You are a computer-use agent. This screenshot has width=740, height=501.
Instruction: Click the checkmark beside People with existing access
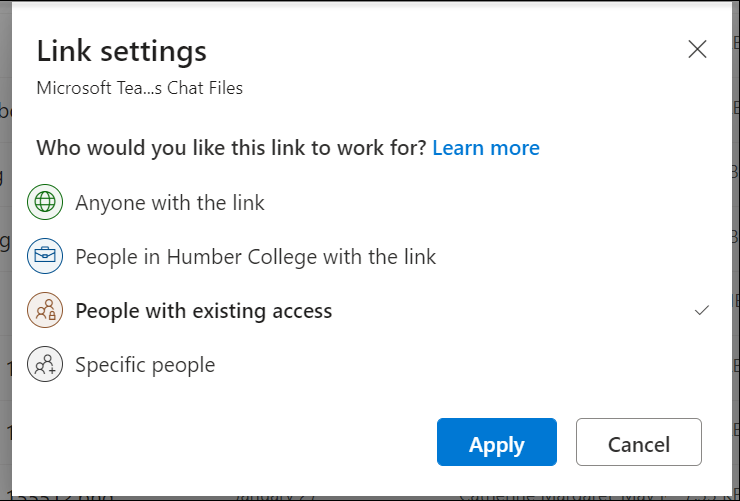pyautogui.click(x=701, y=311)
